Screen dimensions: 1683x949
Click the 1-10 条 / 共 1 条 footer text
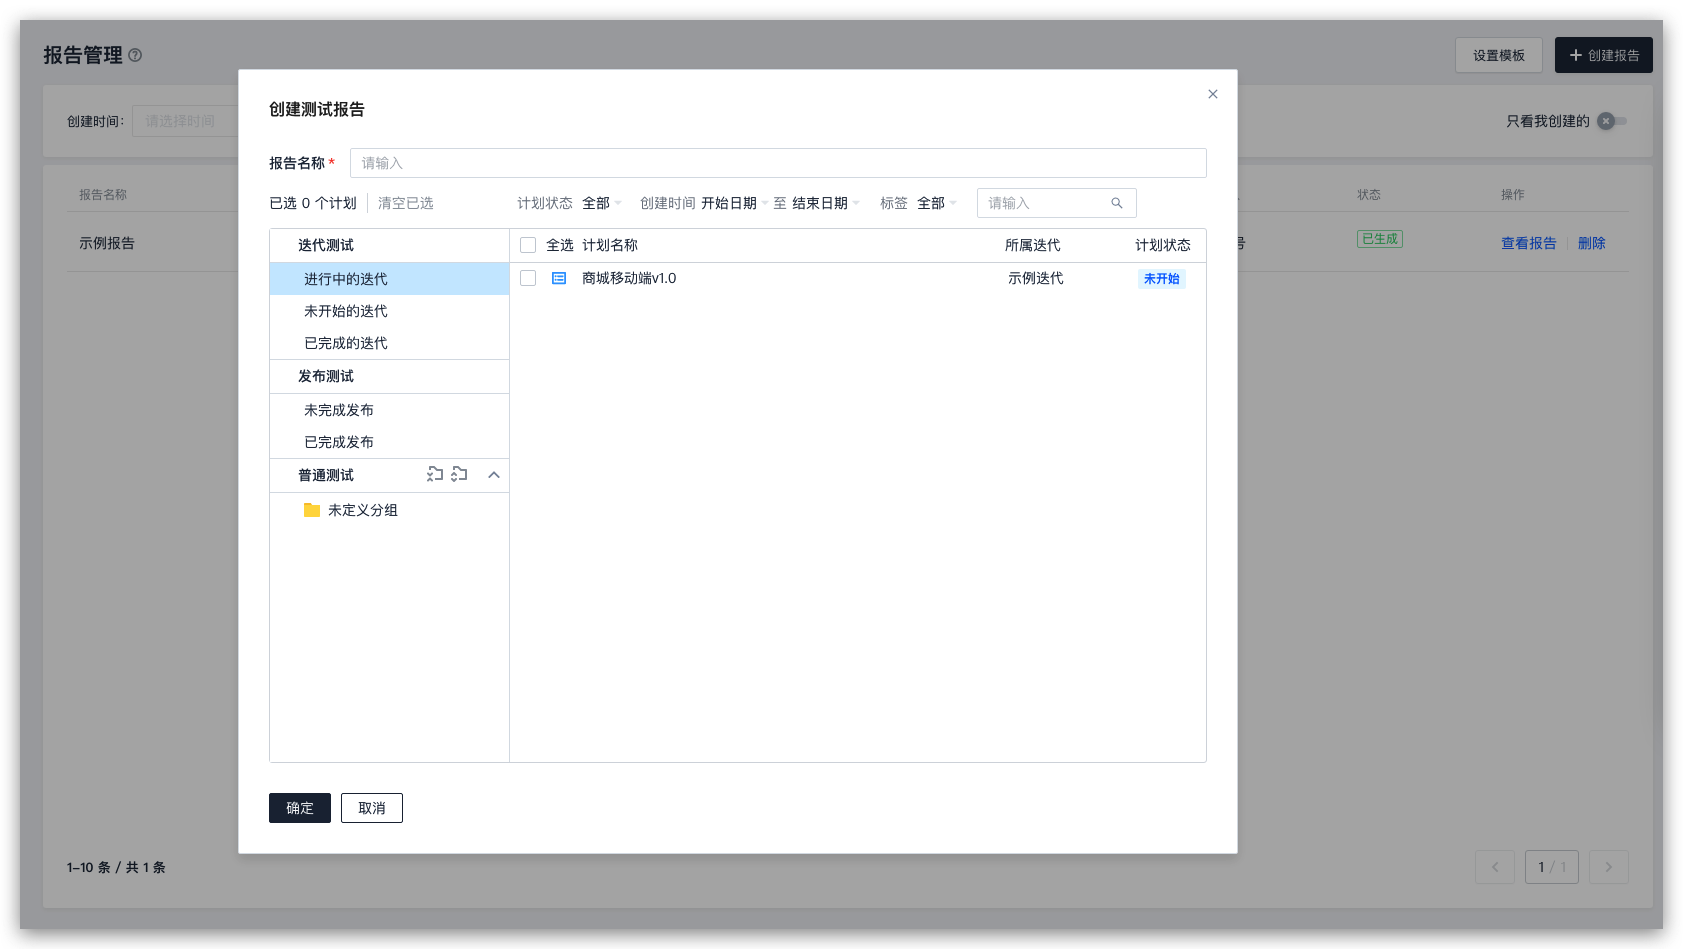pos(116,867)
